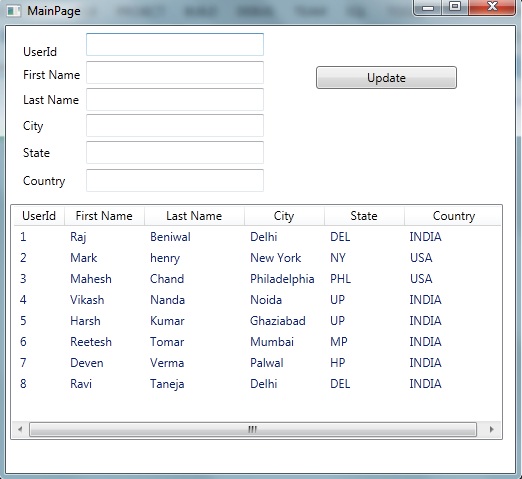The height and width of the screenshot is (479, 522).
Task: Click the City column header
Action: tap(284, 216)
